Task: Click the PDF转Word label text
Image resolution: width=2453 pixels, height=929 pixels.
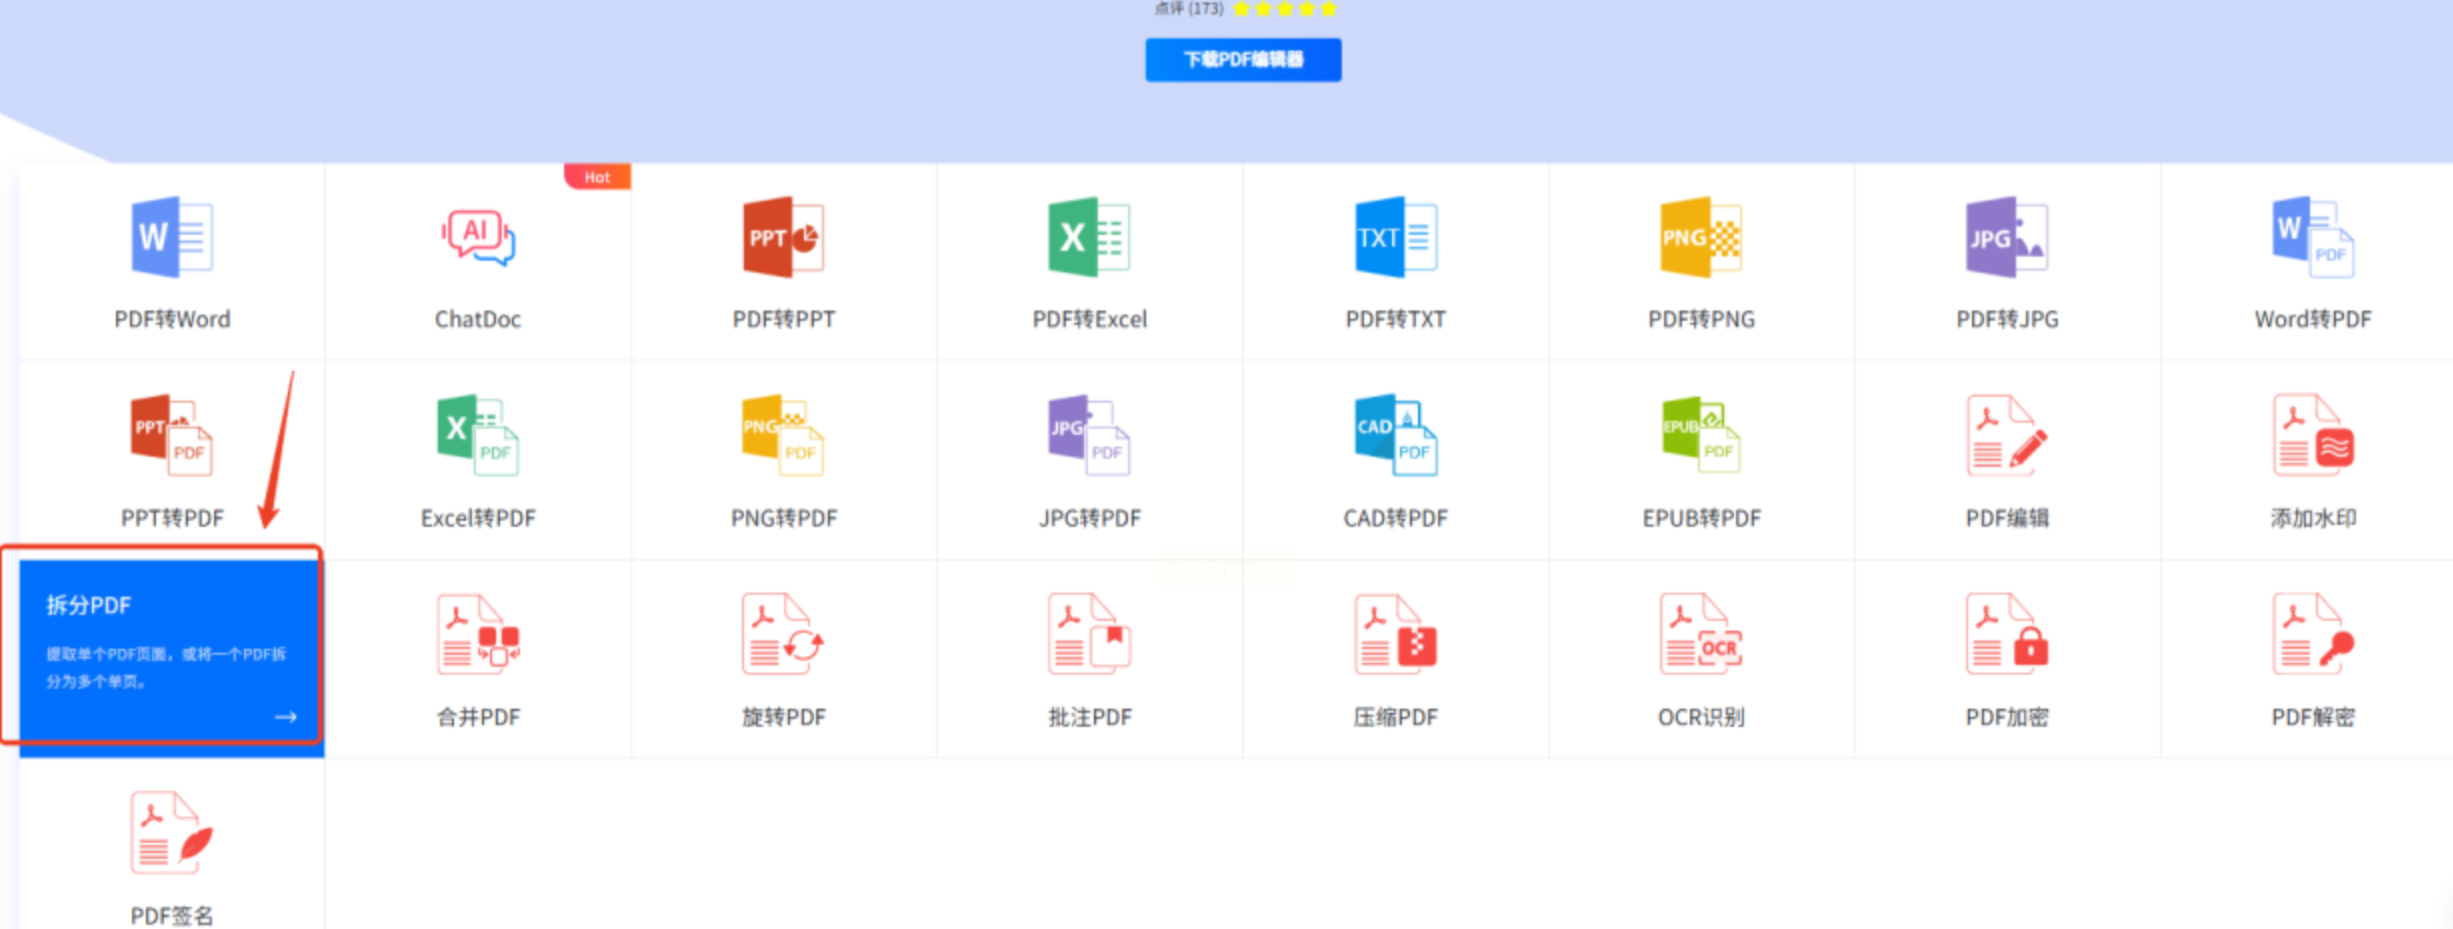Action: coord(172,319)
